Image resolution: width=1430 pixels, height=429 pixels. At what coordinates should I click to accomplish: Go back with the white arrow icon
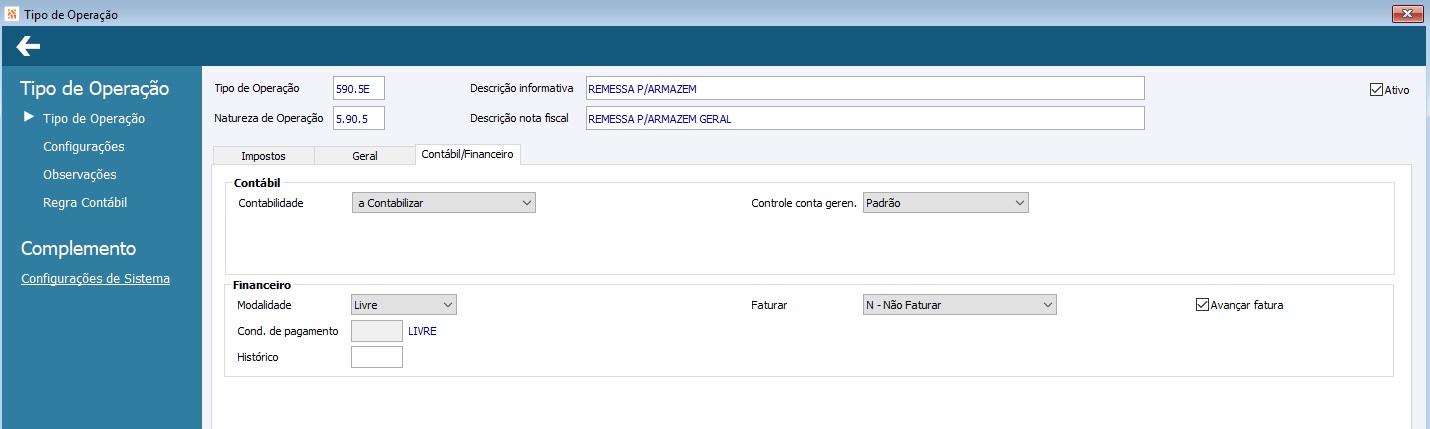[x=28, y=46]
